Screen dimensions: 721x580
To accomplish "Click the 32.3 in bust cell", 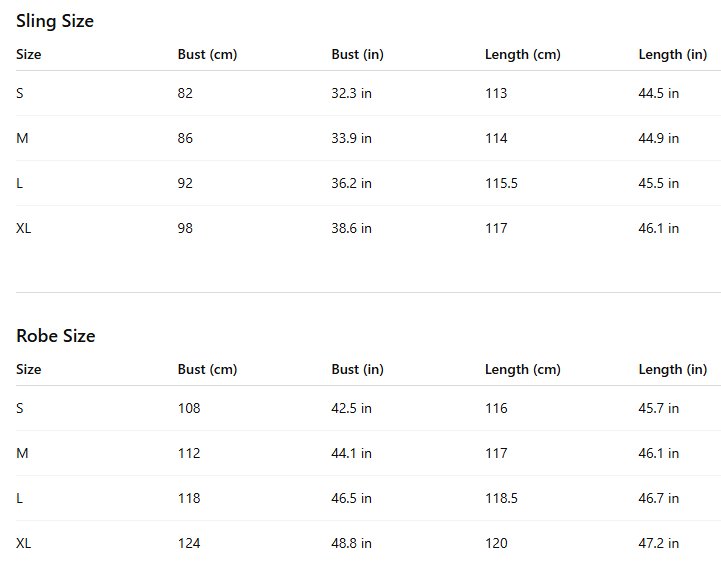I will point(351,93).
